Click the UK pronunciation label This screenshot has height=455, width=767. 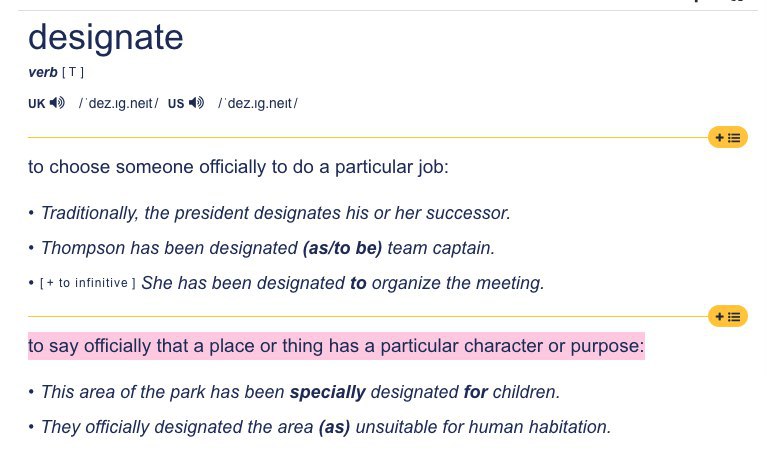pyautogui.click(x=37, y=104)
